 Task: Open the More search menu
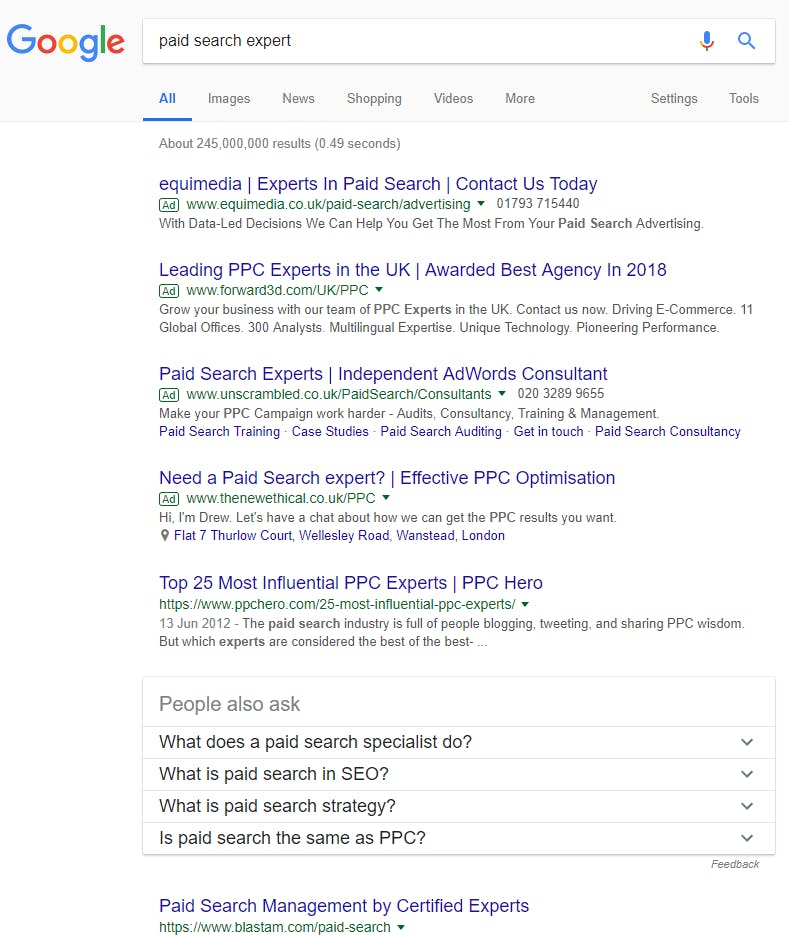click(x=520, y=99)
